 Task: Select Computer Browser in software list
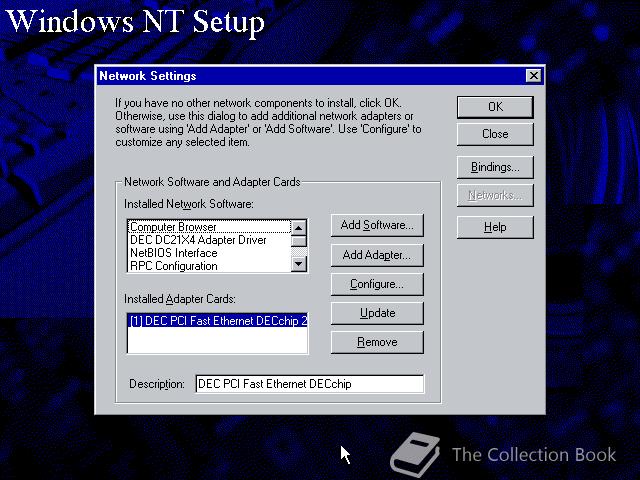[x=209, y=227]
